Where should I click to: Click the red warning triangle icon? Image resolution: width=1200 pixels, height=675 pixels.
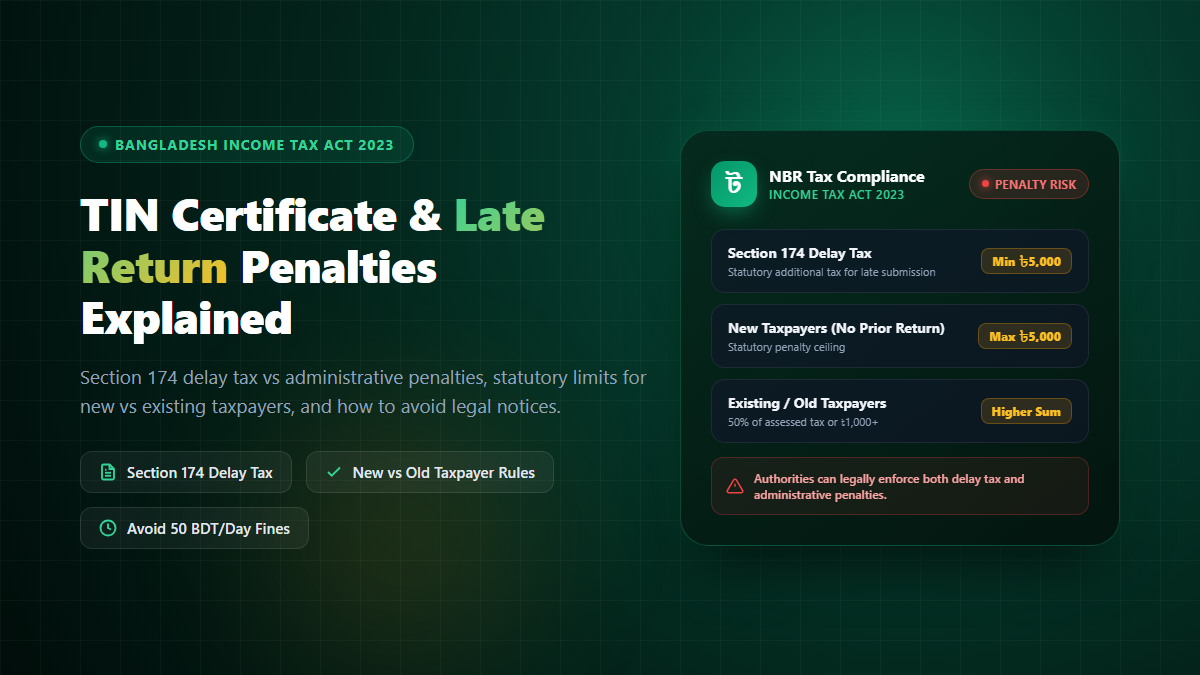click(x=735, y=486)
